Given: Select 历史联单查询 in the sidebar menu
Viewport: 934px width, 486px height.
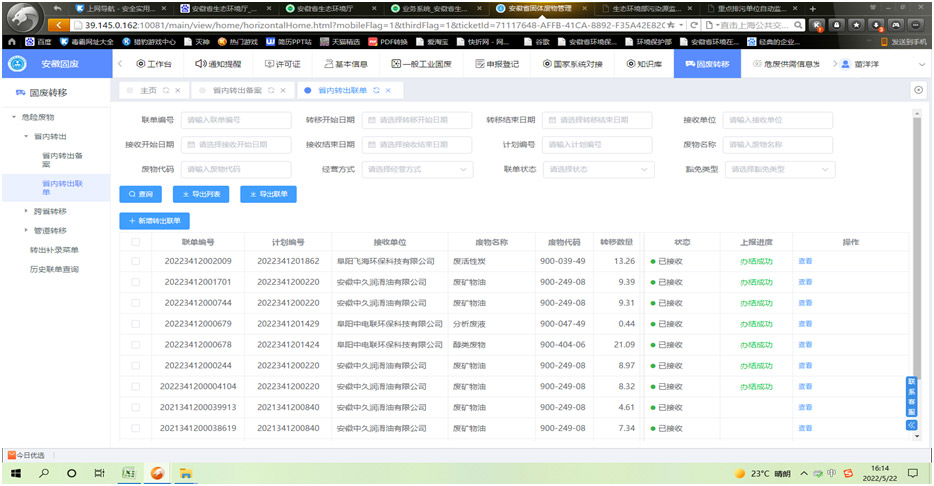Looking at the screenshot, I should [54, 269].
